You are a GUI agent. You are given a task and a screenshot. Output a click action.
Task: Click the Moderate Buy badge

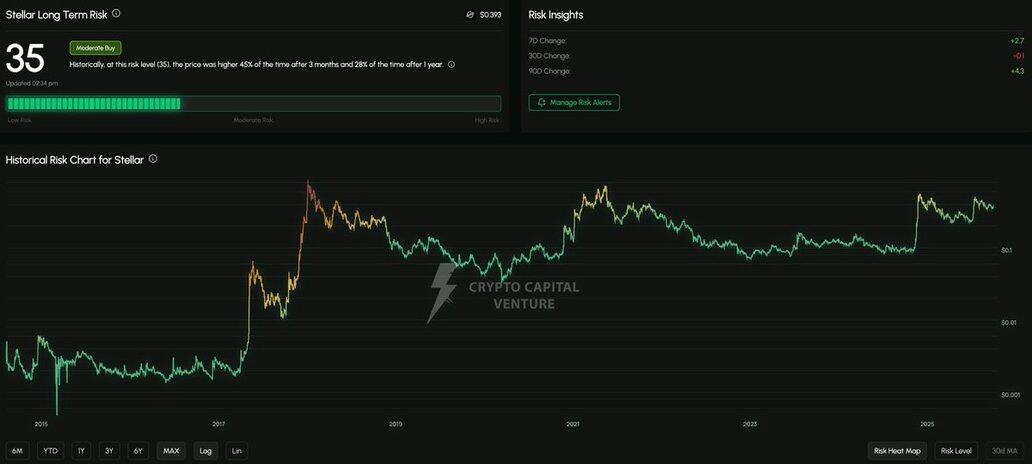(x=95, y=48)
